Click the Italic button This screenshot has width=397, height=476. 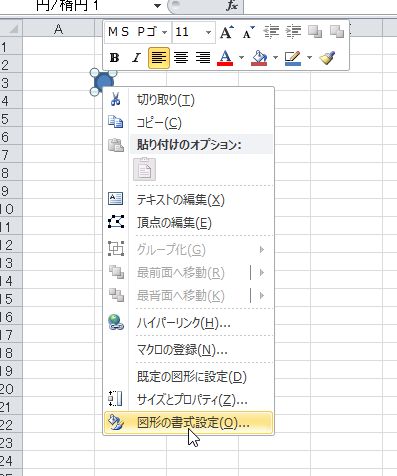(136, 58)
